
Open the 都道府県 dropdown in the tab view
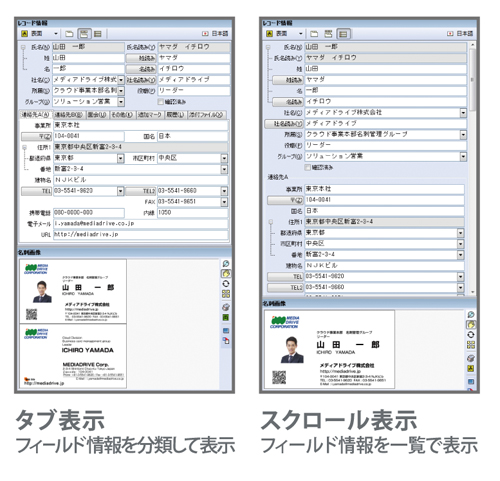(x=121, y=158)
